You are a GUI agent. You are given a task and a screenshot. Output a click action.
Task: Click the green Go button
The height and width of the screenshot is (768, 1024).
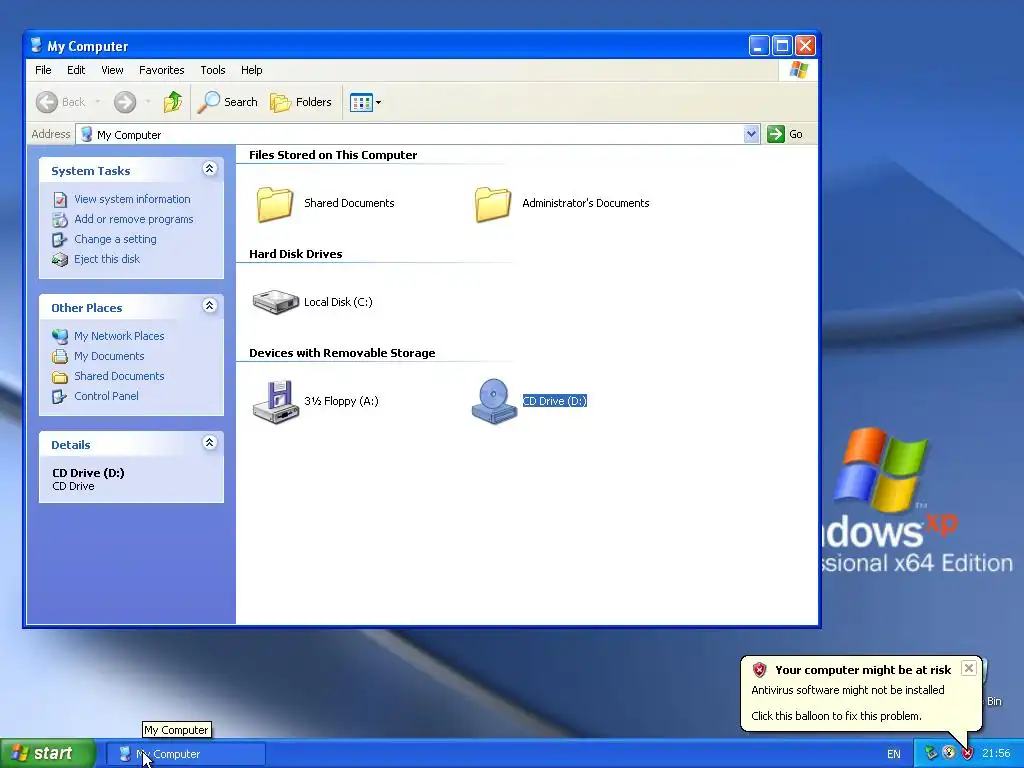pyautogui.click(x=785, y=134)
